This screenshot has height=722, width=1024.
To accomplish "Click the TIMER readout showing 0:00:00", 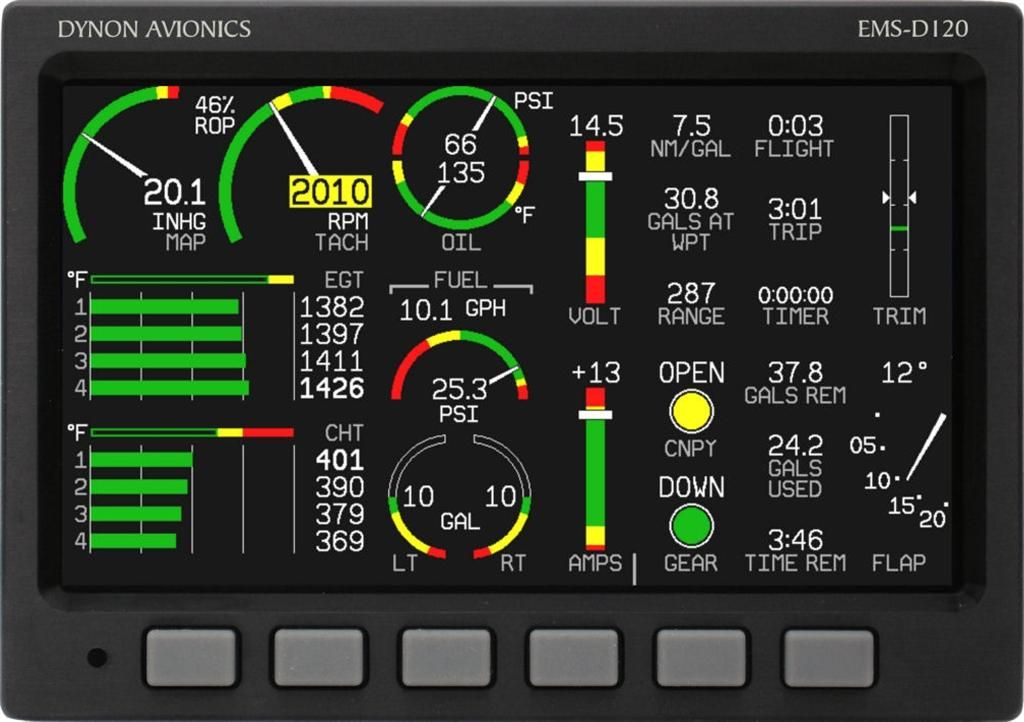I will pos(795,296).
